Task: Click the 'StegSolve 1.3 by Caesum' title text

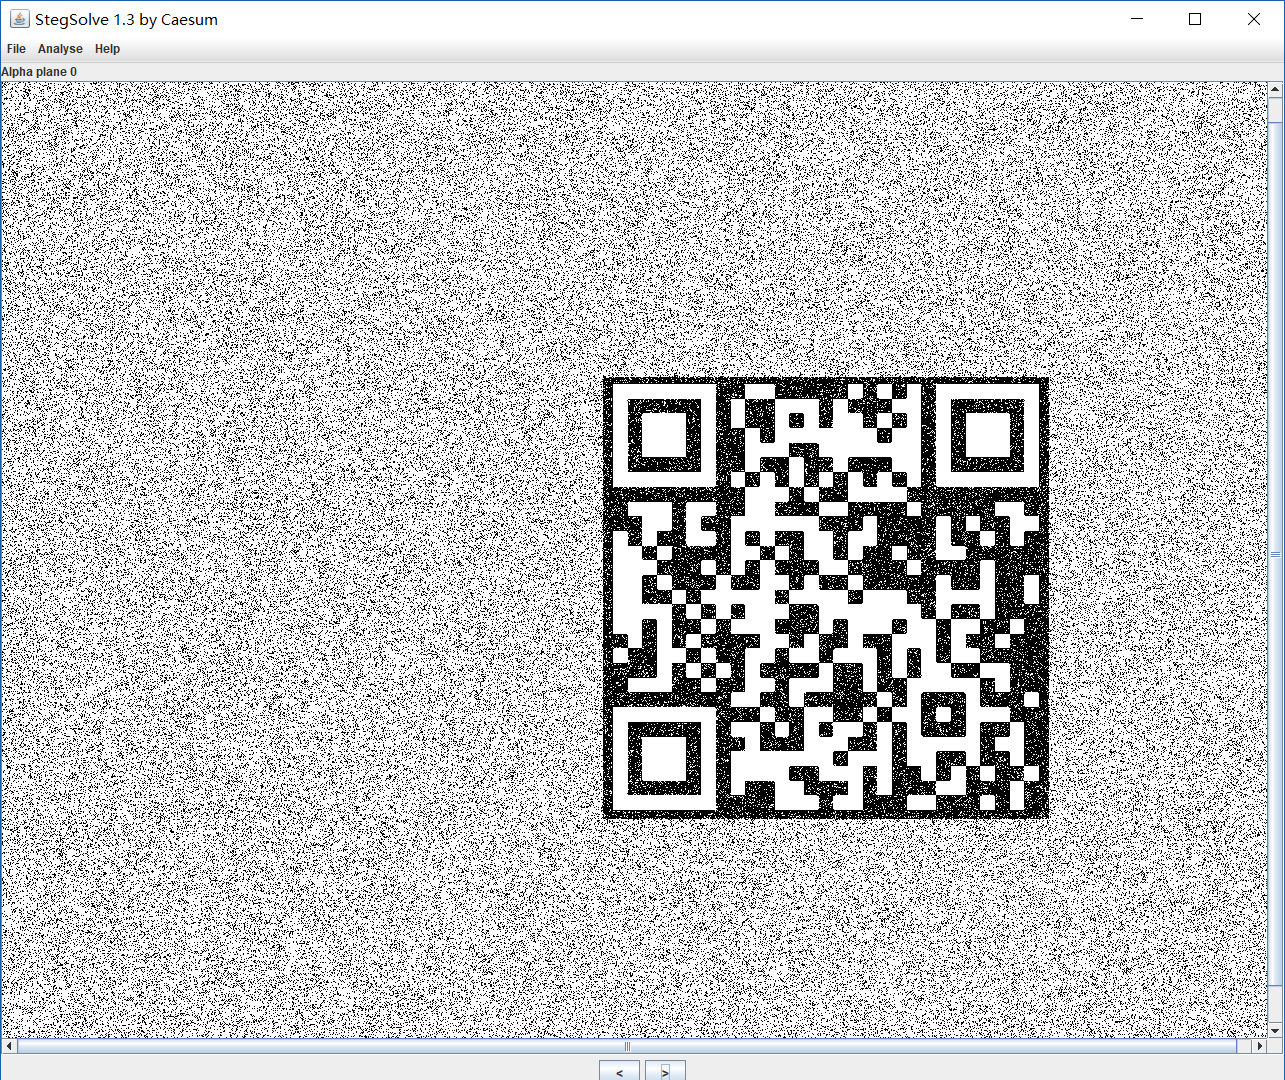Action: point(126,19)
